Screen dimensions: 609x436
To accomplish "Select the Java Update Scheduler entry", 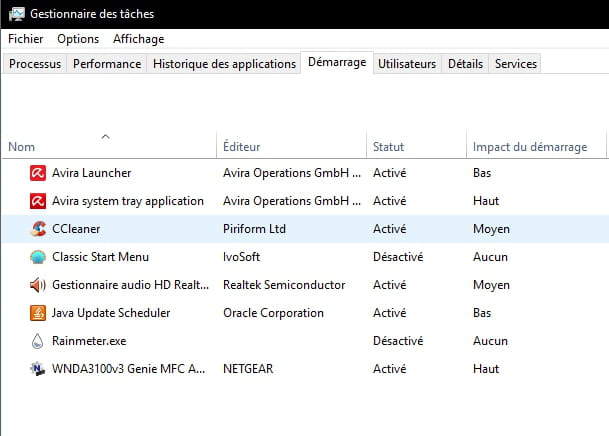I will (x=111, y=313).
